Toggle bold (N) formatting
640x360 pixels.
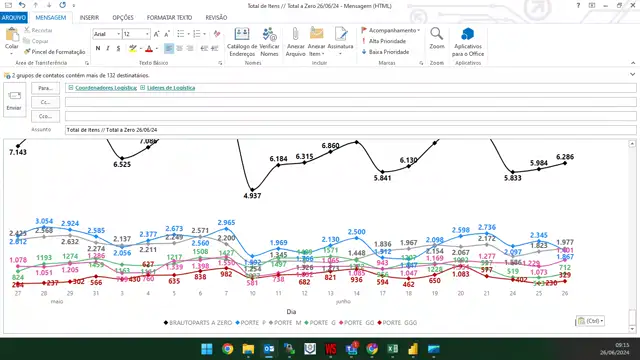point(98,48)
